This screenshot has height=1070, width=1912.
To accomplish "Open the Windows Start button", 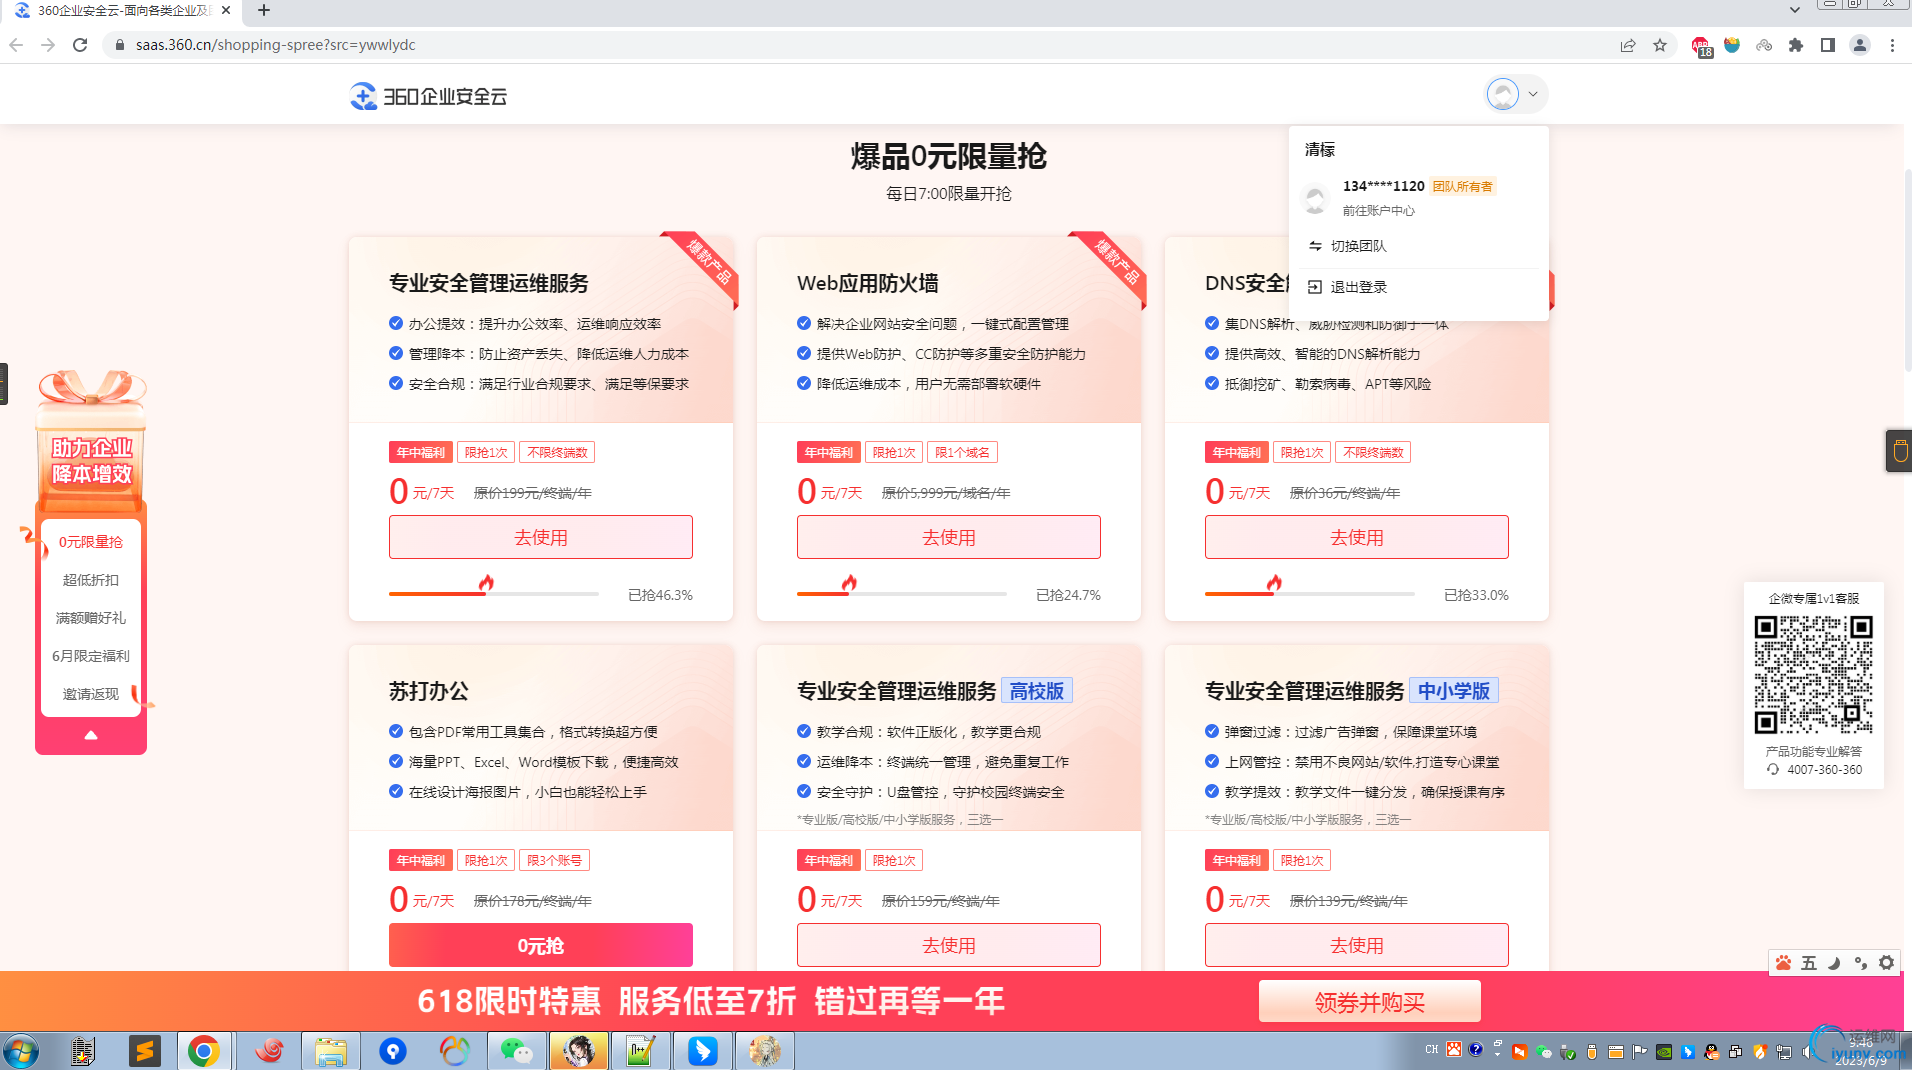I will 21,1052.
